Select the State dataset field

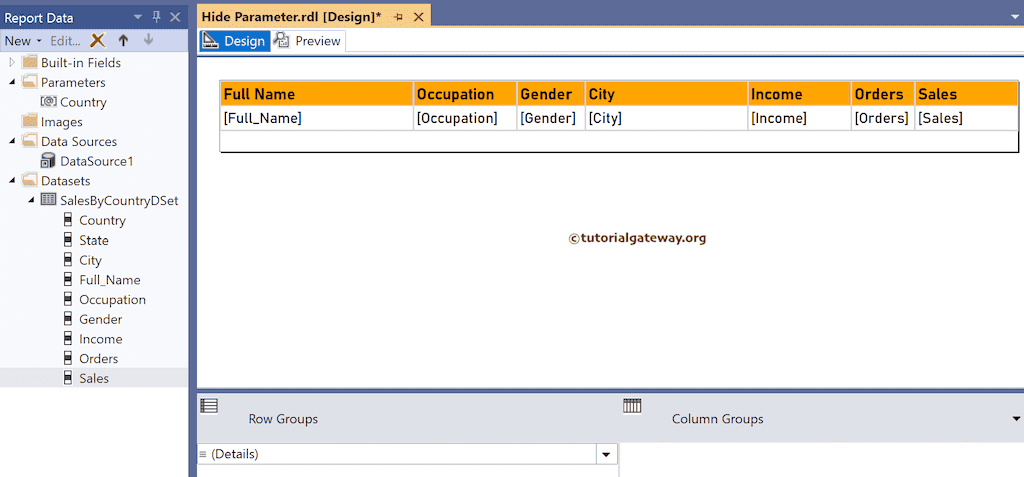94,240
